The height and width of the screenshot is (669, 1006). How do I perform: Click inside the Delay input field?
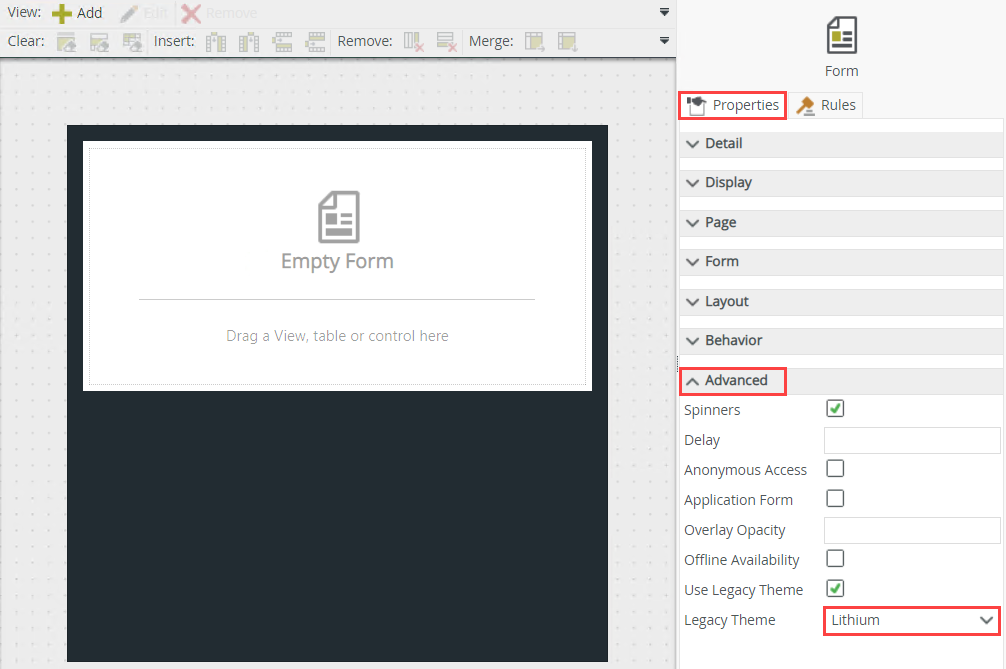[911, 439]
